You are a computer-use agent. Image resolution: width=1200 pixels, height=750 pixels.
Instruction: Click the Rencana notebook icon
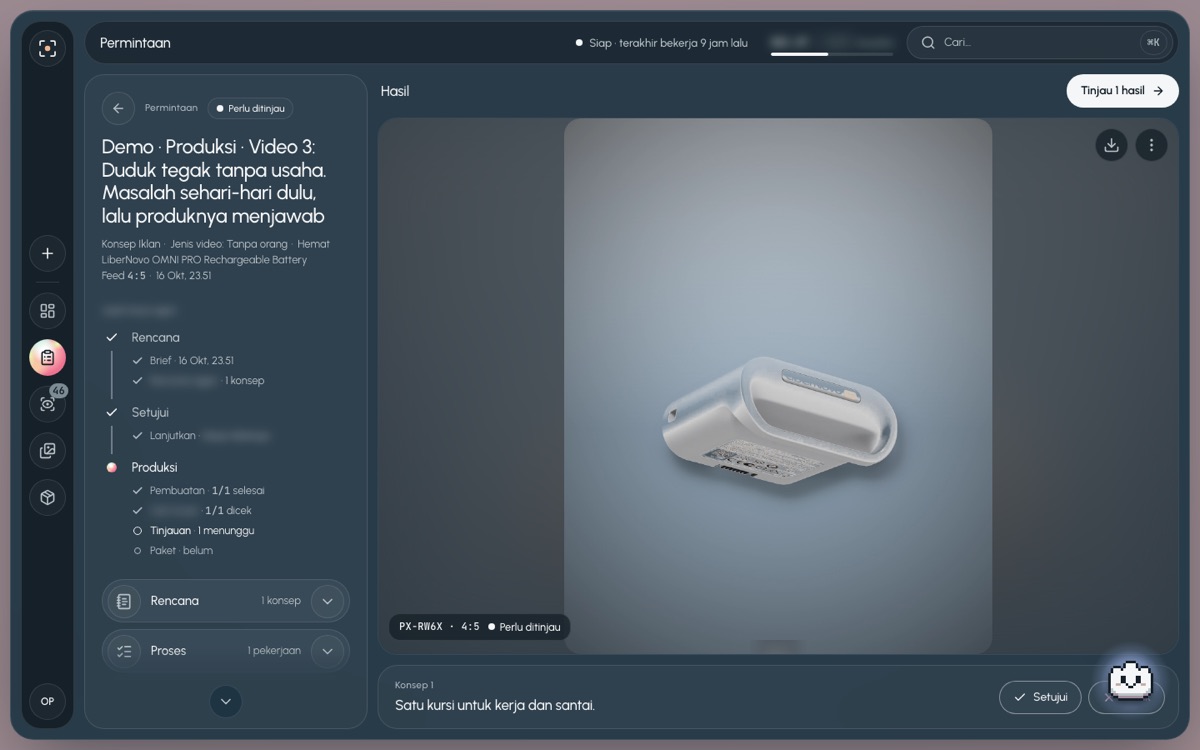[x=124, y=601]
